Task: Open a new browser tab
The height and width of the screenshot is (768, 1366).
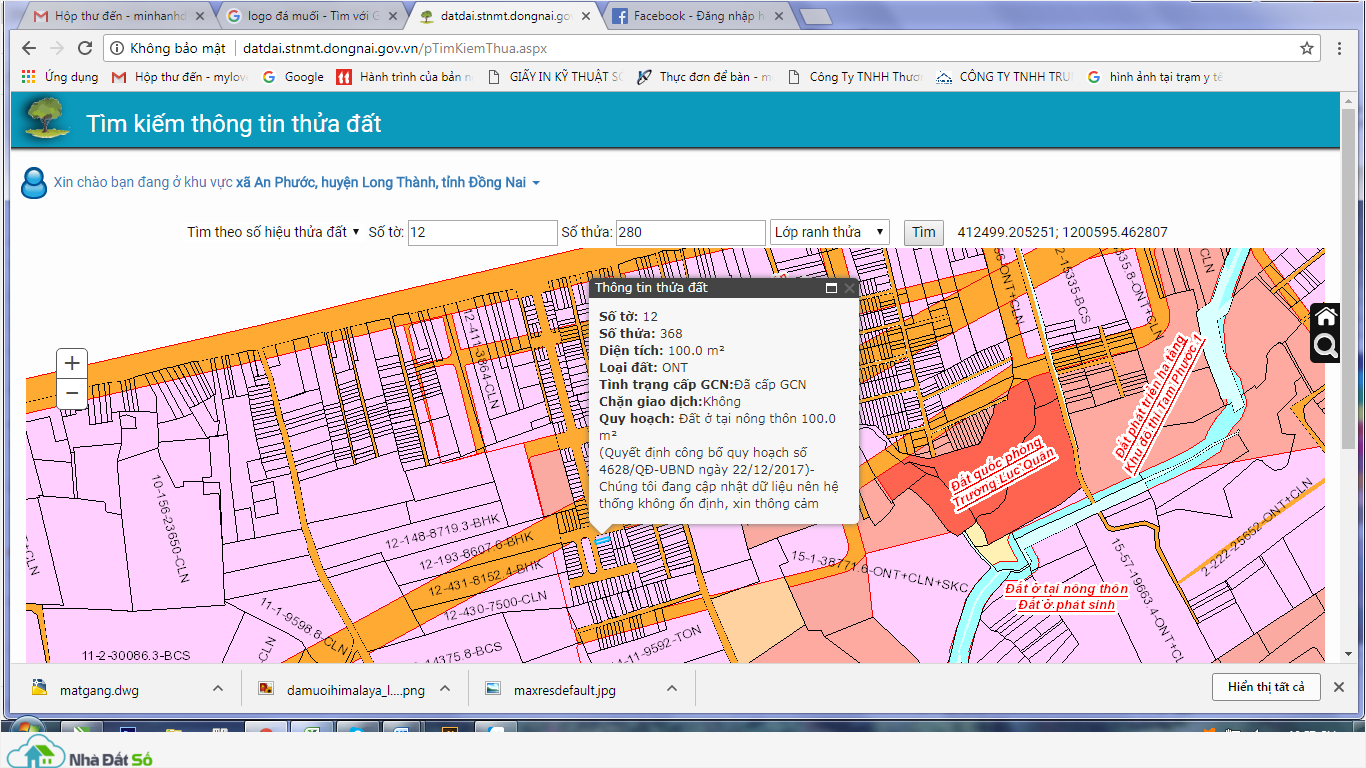Action: (816, 17)
